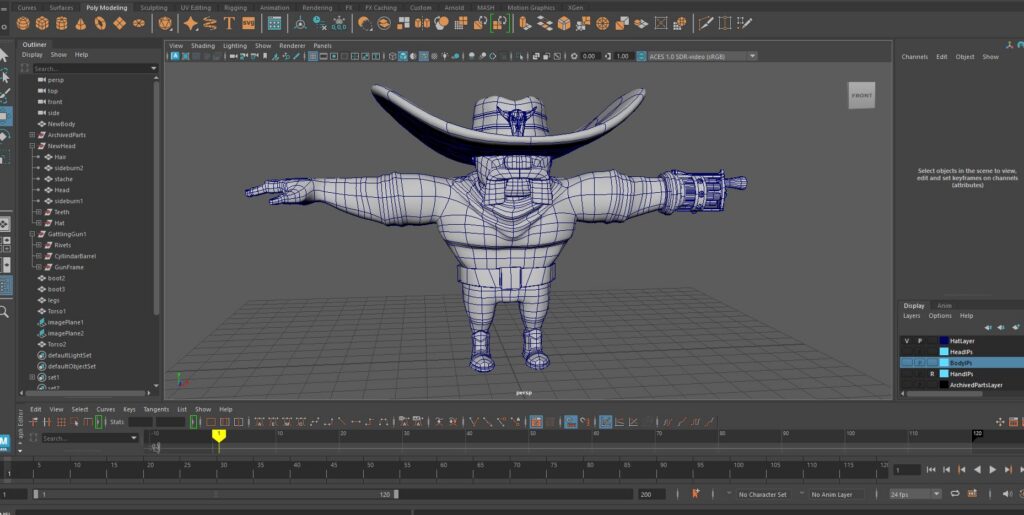Open the viewport Renderer menu
The height and width of the screenshot is (515, 1024).
click(x=292, y=46)
